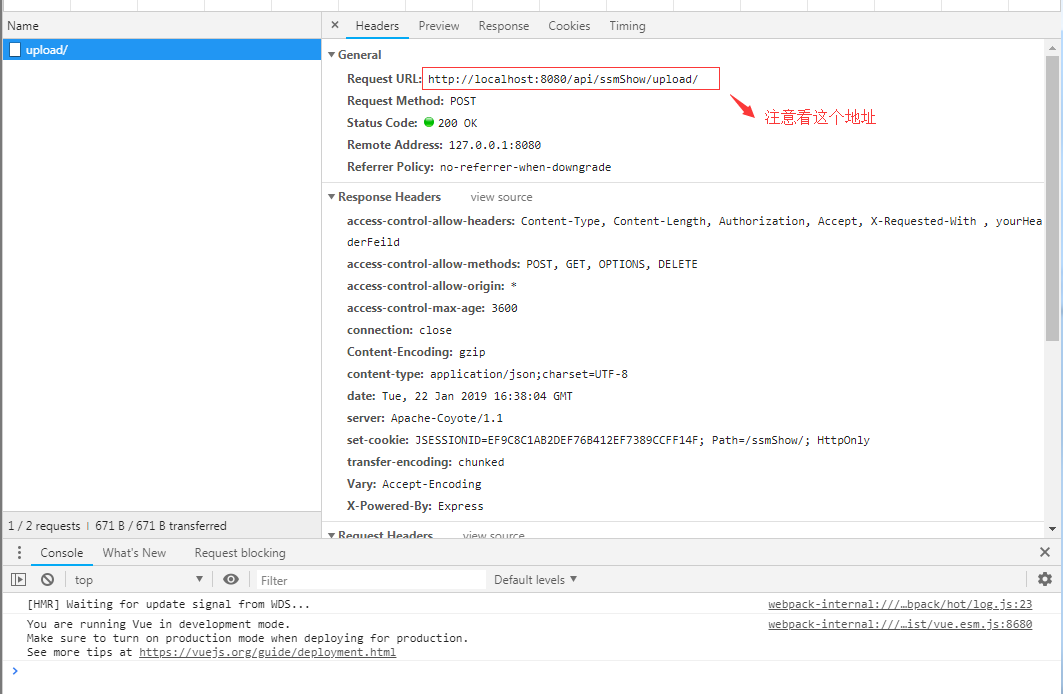Open the vuejs.org deployment guide link
The height and width of the screenshot is (694, 1063).
click(x=267, y=651)
